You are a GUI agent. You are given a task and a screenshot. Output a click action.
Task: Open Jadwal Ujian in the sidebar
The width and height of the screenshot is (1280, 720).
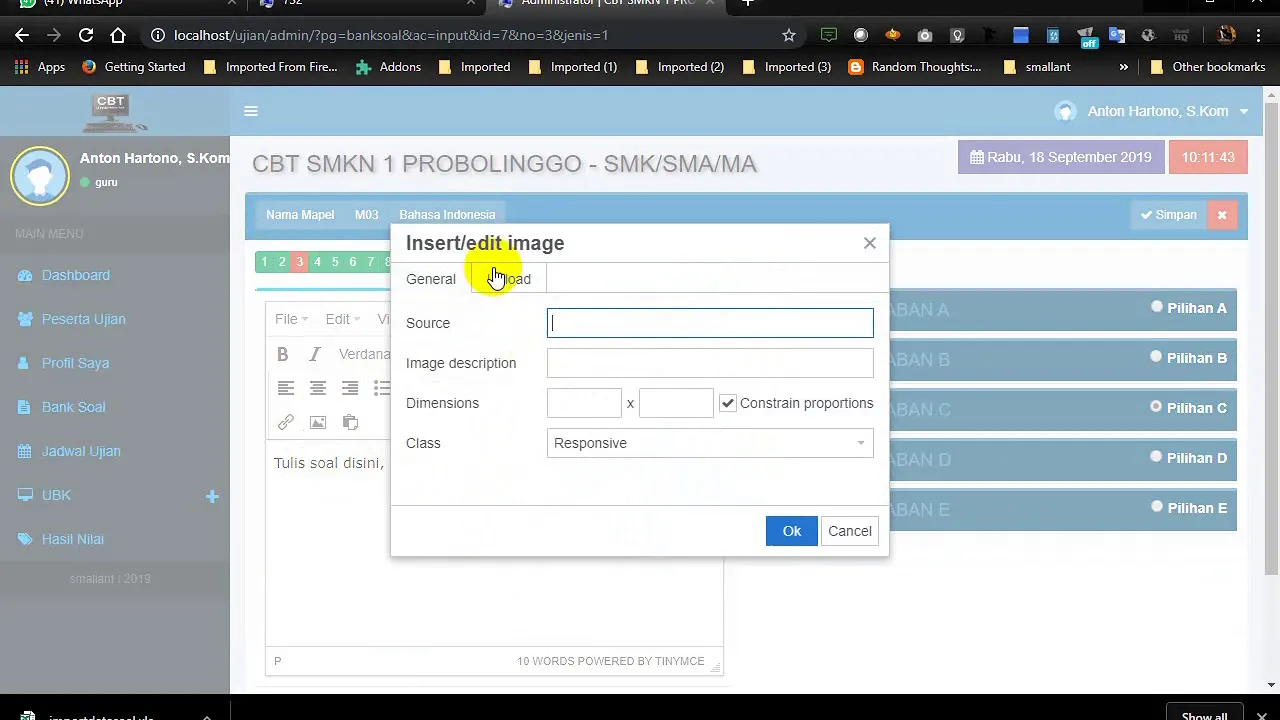[81, 451]
